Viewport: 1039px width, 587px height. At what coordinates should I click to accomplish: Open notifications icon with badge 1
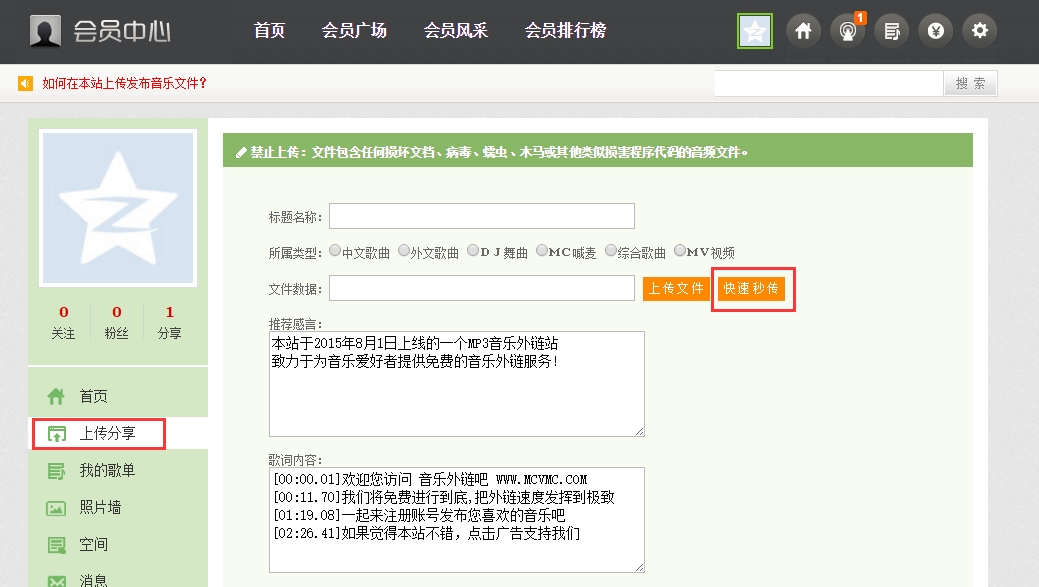click(x=847, y=31)
